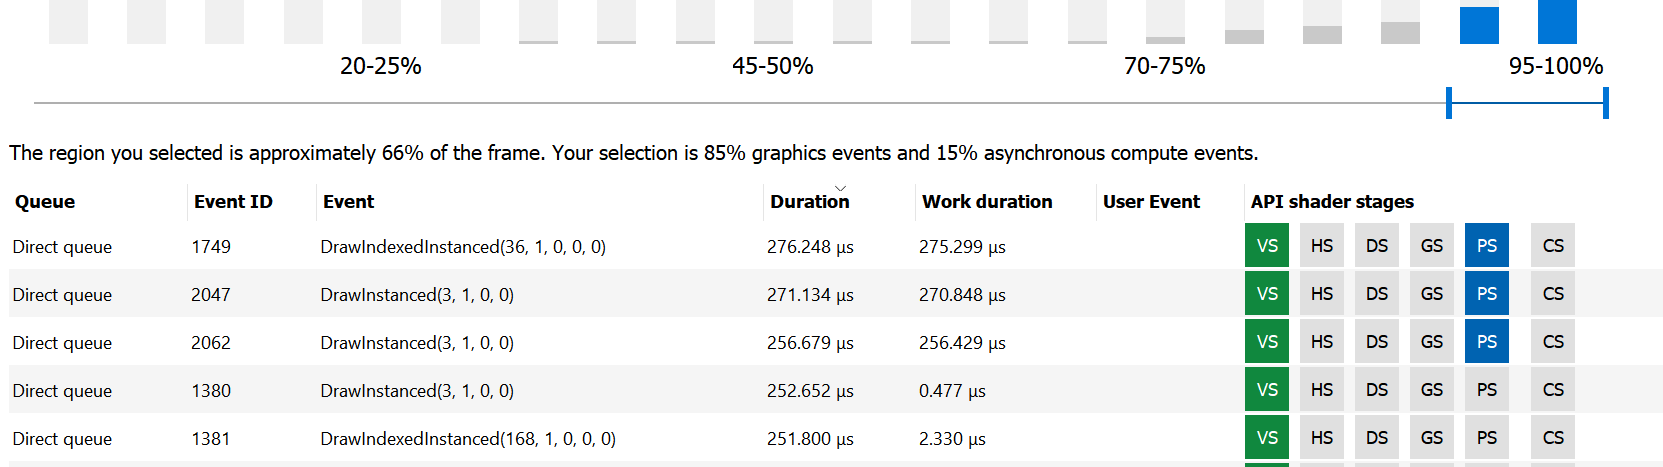
Task: Click the VS stage badge for event 1749
Action: [1266, 246]
